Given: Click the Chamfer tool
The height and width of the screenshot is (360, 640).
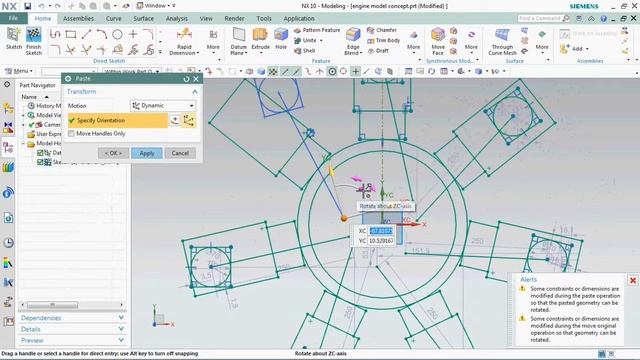Looking at the screenshot, I should [382, 30].
